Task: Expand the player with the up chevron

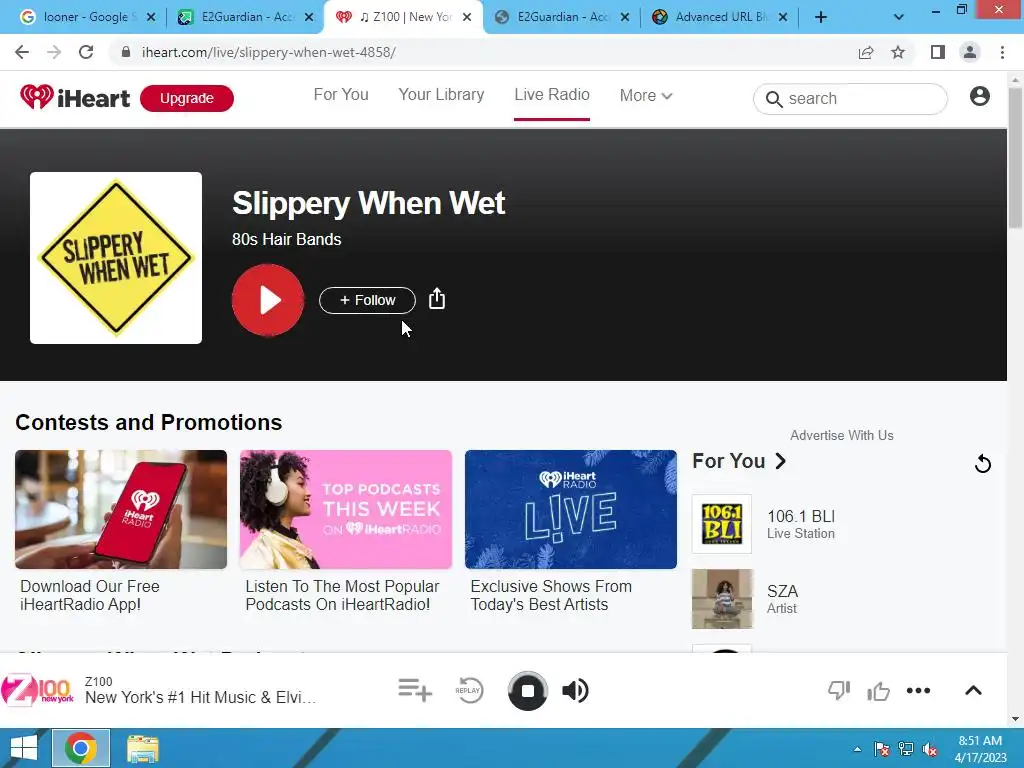Action: 973,690
